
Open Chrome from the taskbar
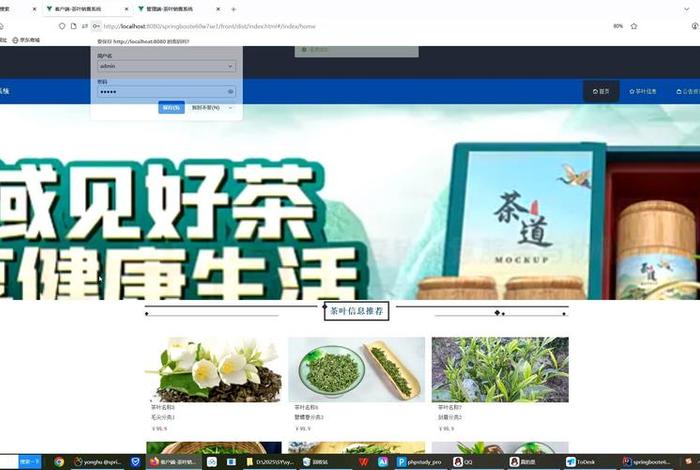click(x=59, y=462)
